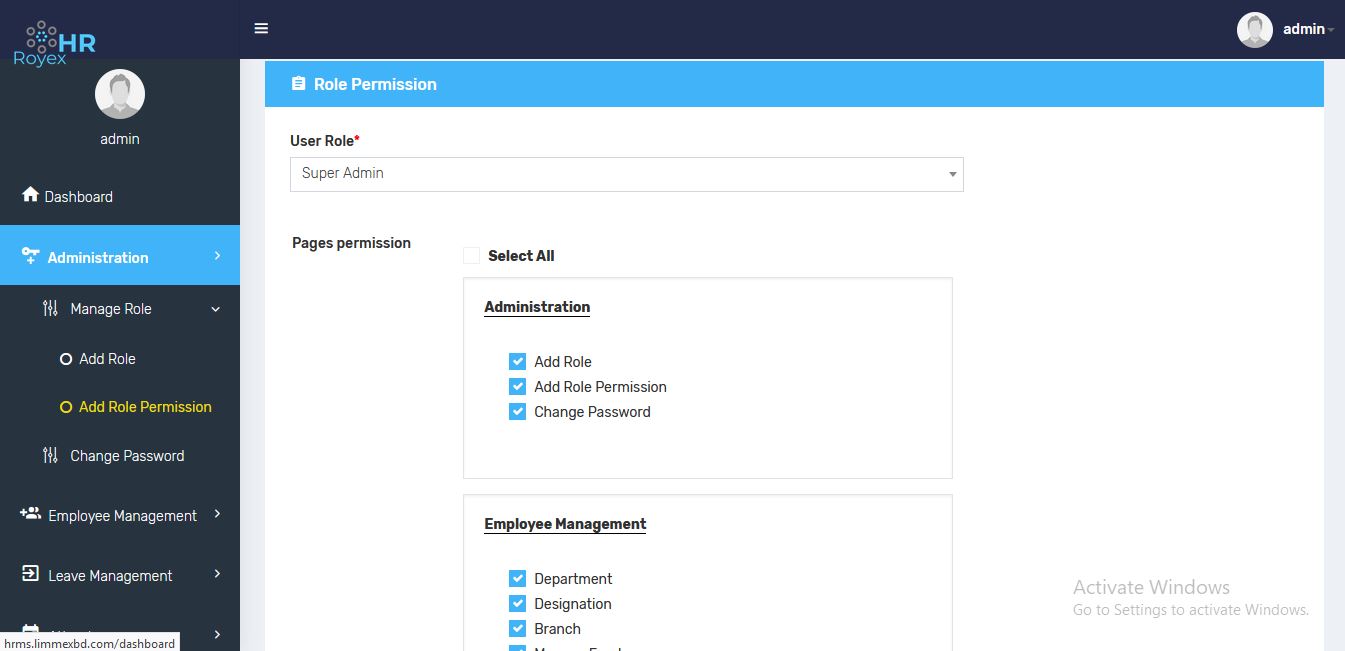Click Employee Management people icon
Image resolution: width=1345 pixels, height=651 pixels.
tap(30, 514)
